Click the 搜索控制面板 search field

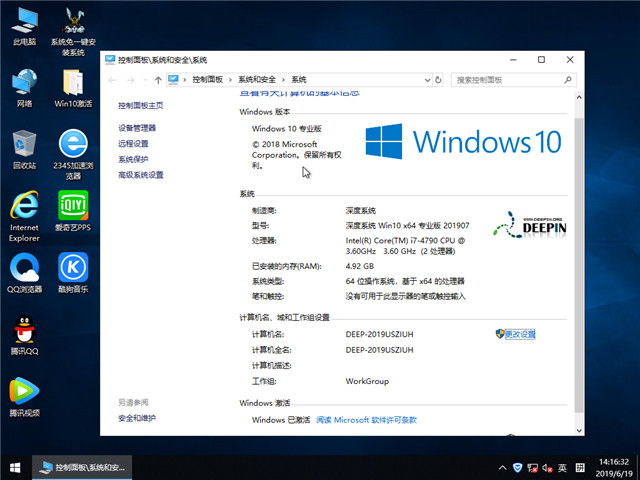click(x=513, y=80)
